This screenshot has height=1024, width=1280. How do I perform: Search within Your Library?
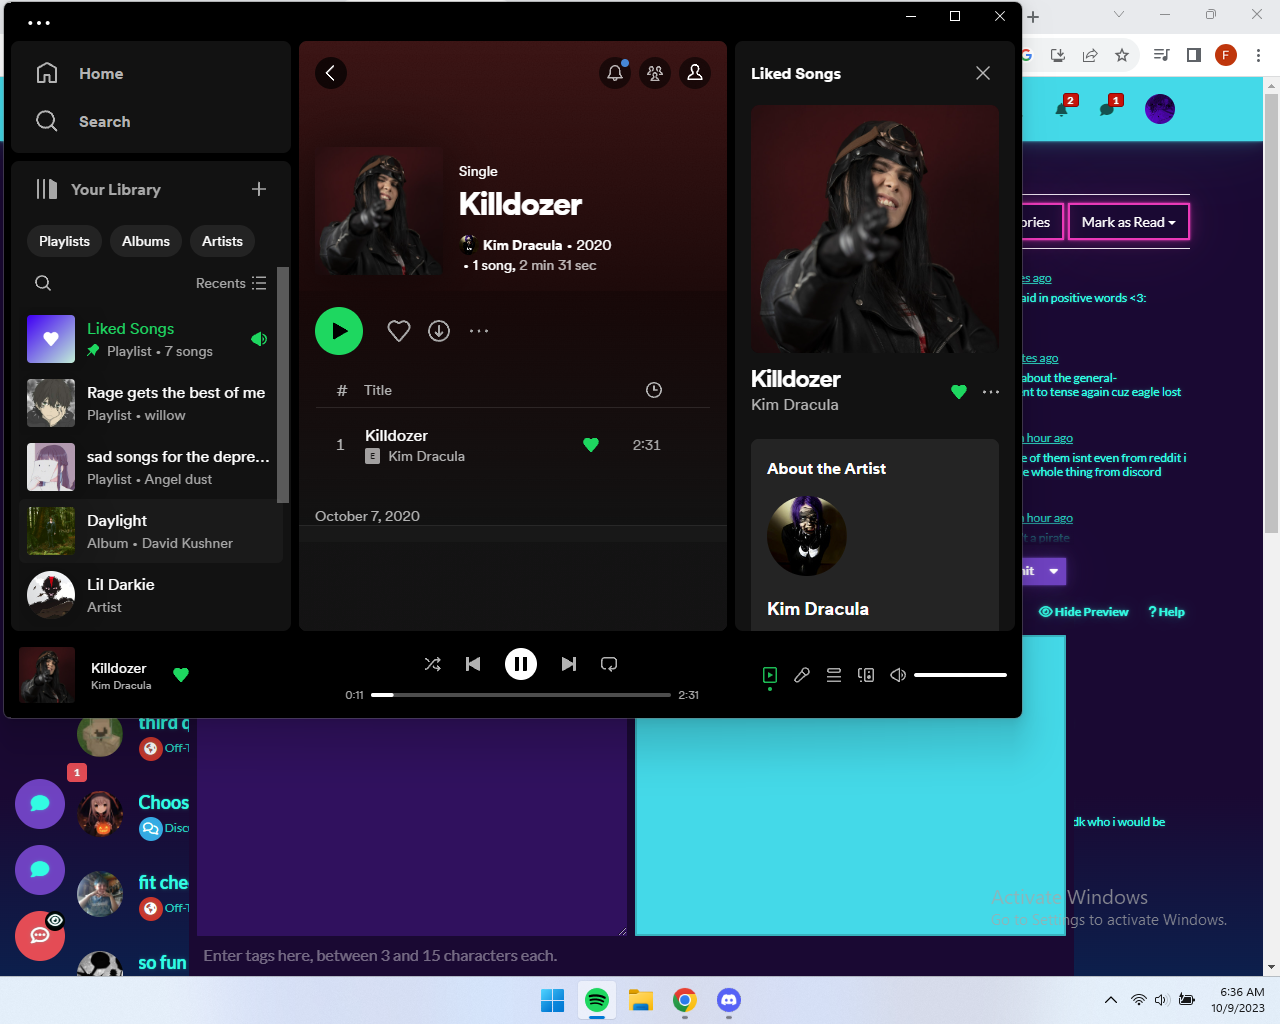43,283
